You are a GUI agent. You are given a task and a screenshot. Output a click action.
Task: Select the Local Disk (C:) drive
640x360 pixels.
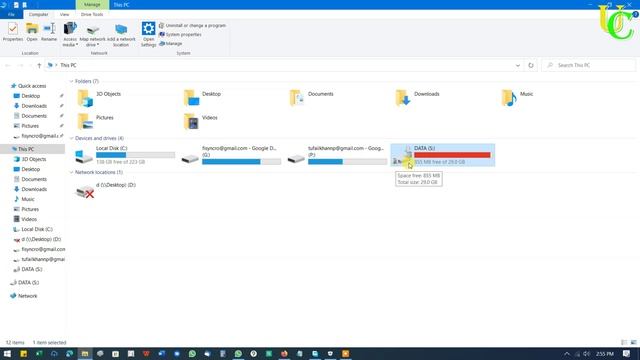point(125,155)
